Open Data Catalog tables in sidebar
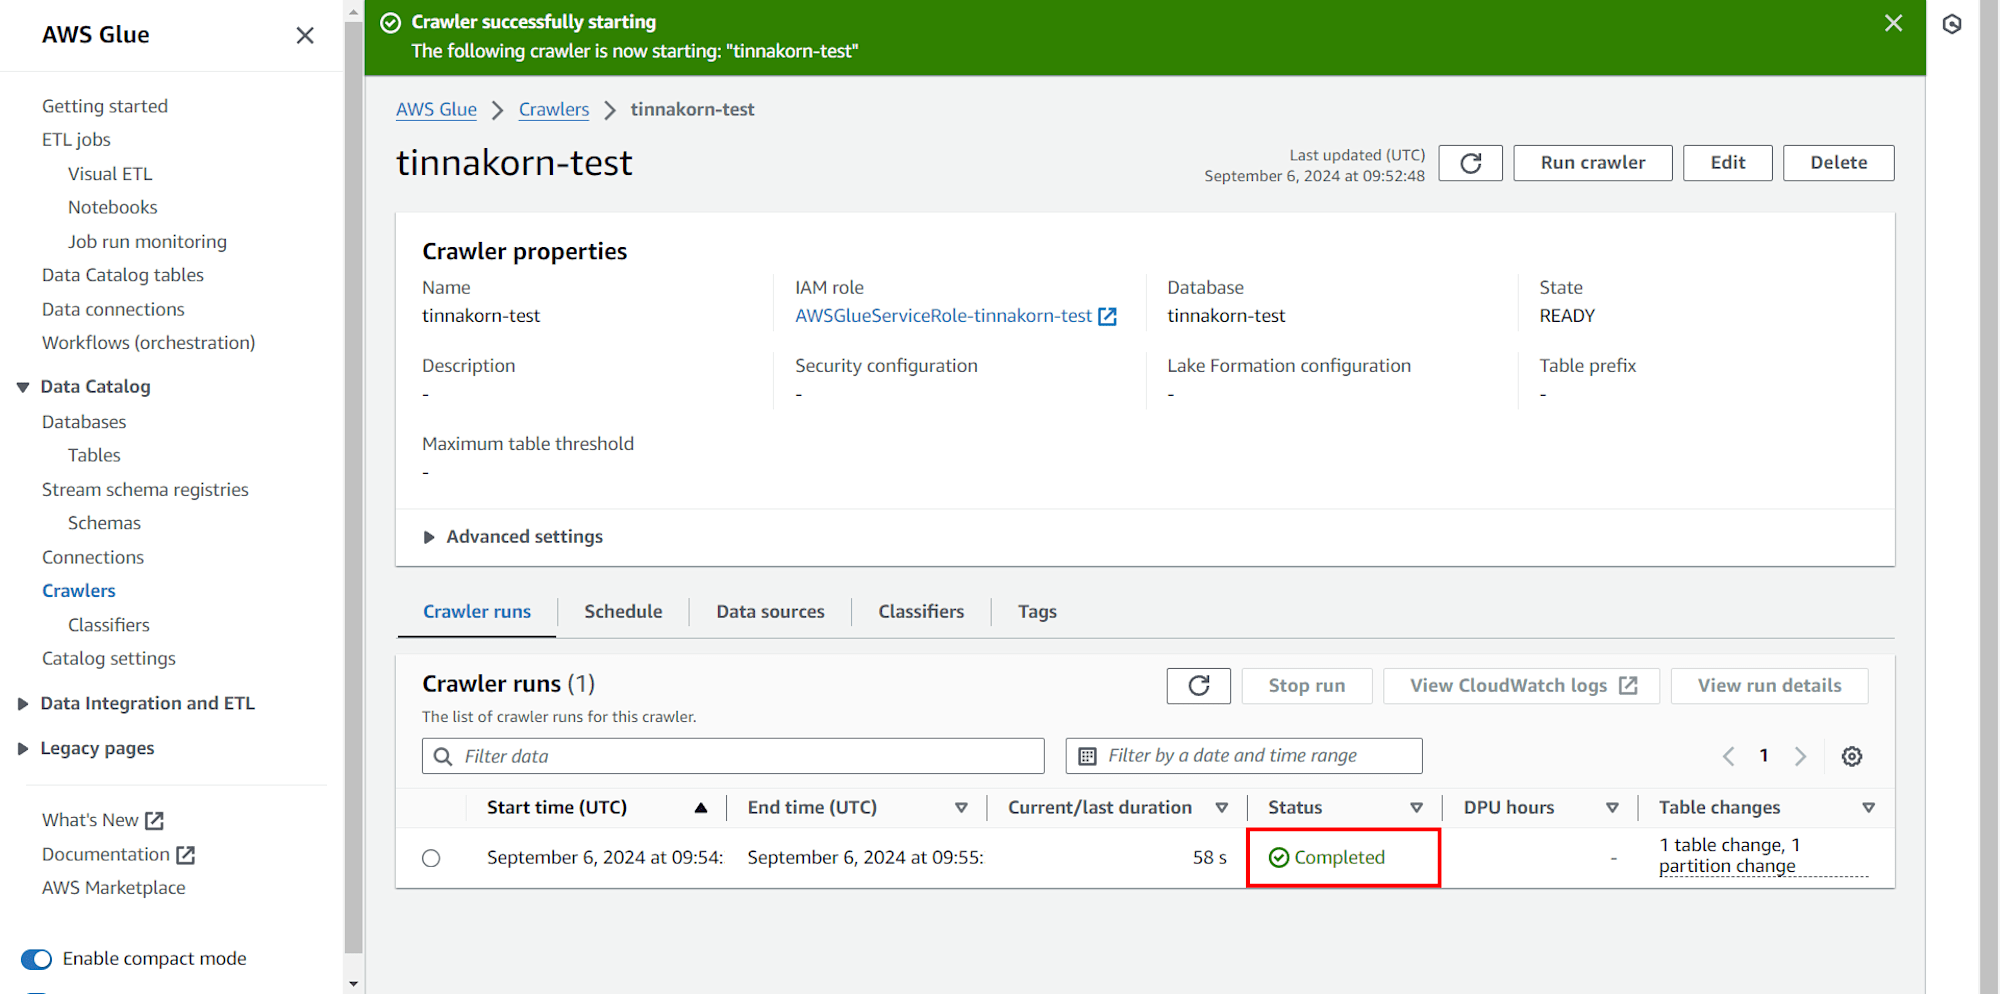Image resolution: width=2000 pixels, height=994 pixels. tap(123, 275)
